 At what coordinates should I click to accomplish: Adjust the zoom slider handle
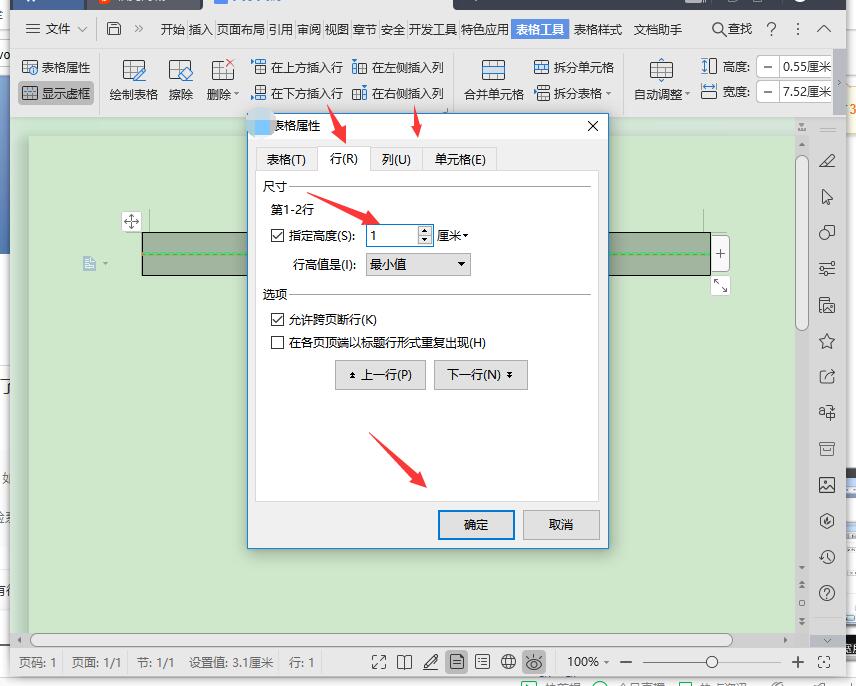pos(711,662)
